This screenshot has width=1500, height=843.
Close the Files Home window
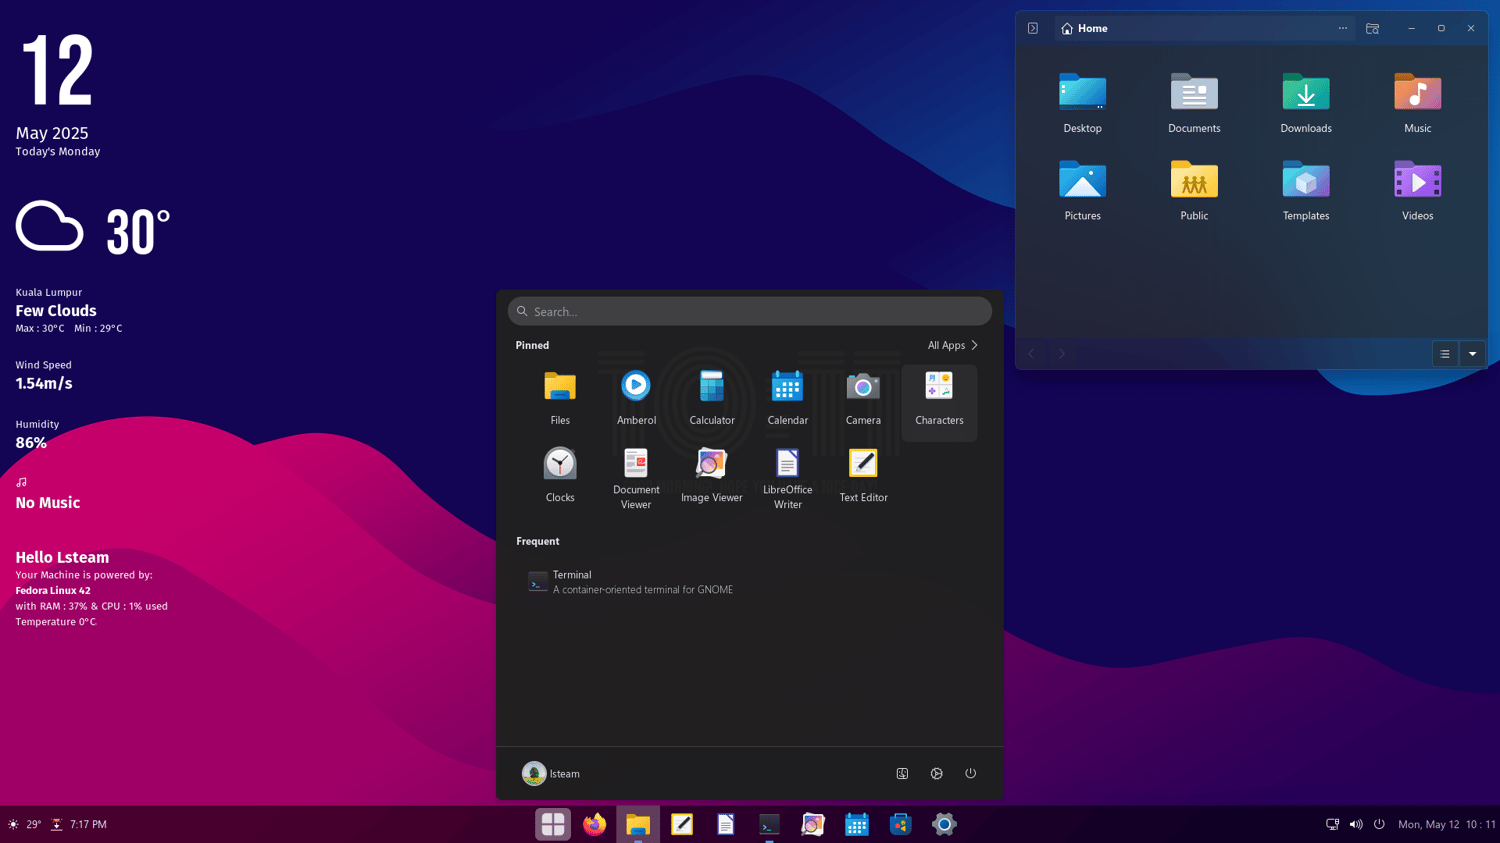click(x=1471, y=28)
